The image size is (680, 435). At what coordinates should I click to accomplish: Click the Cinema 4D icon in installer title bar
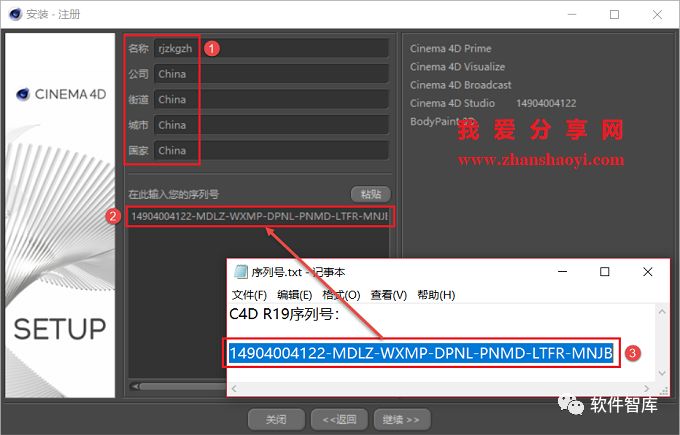click(15, 14)
